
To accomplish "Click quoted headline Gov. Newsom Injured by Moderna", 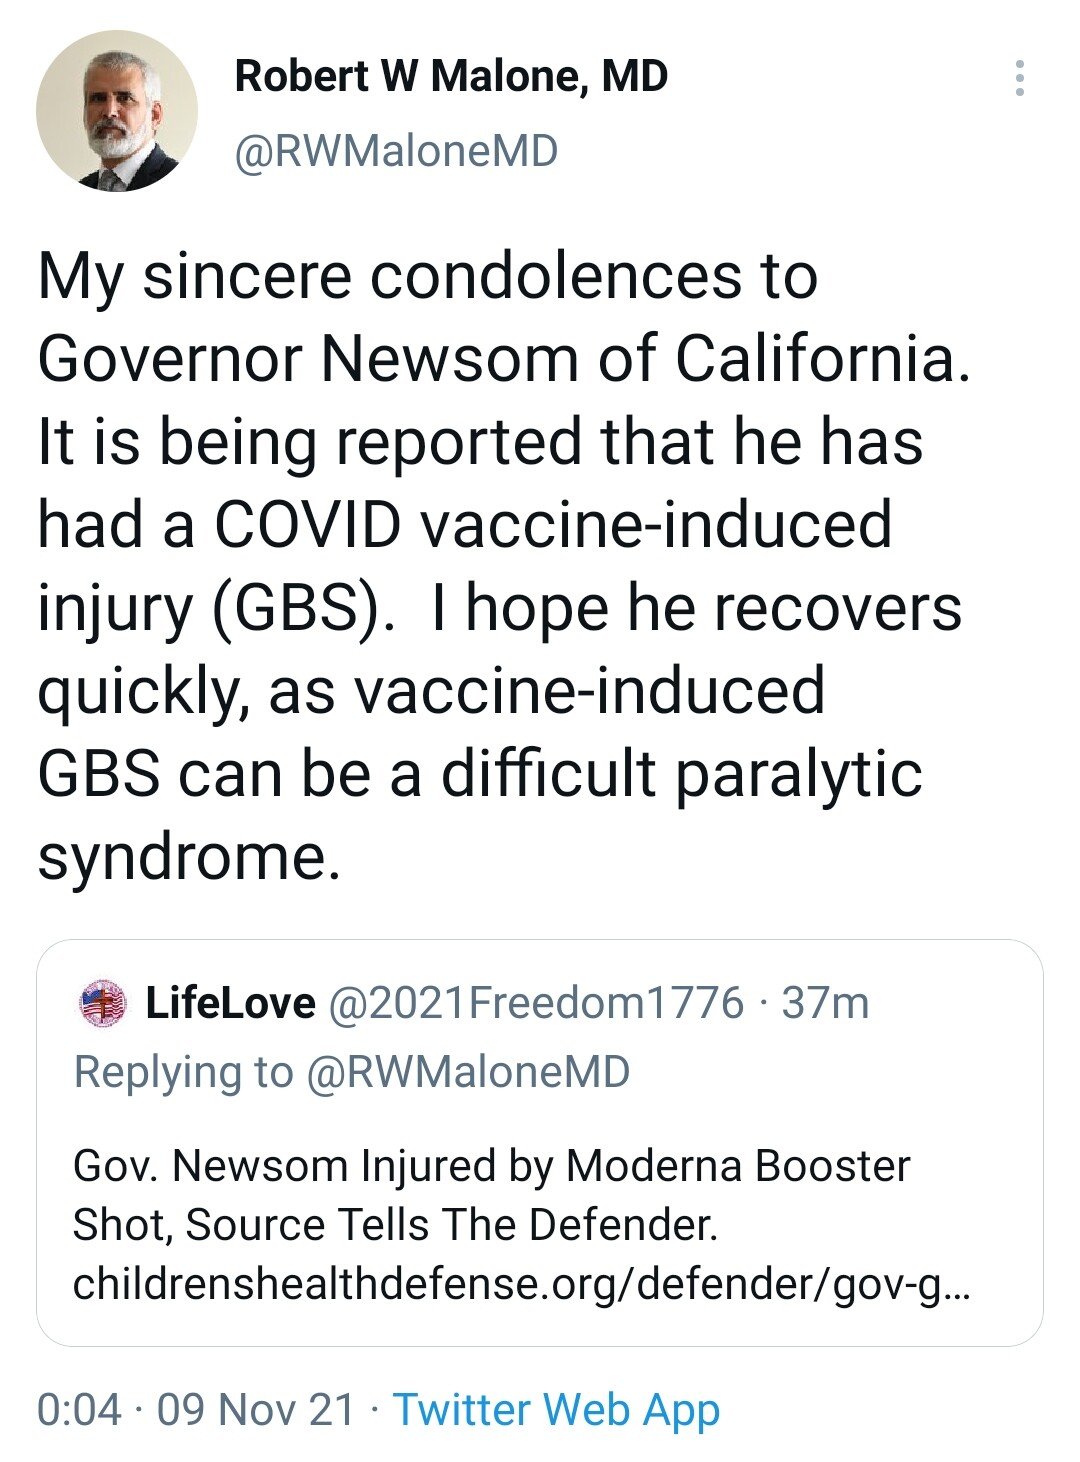I will click(491, 1166).
